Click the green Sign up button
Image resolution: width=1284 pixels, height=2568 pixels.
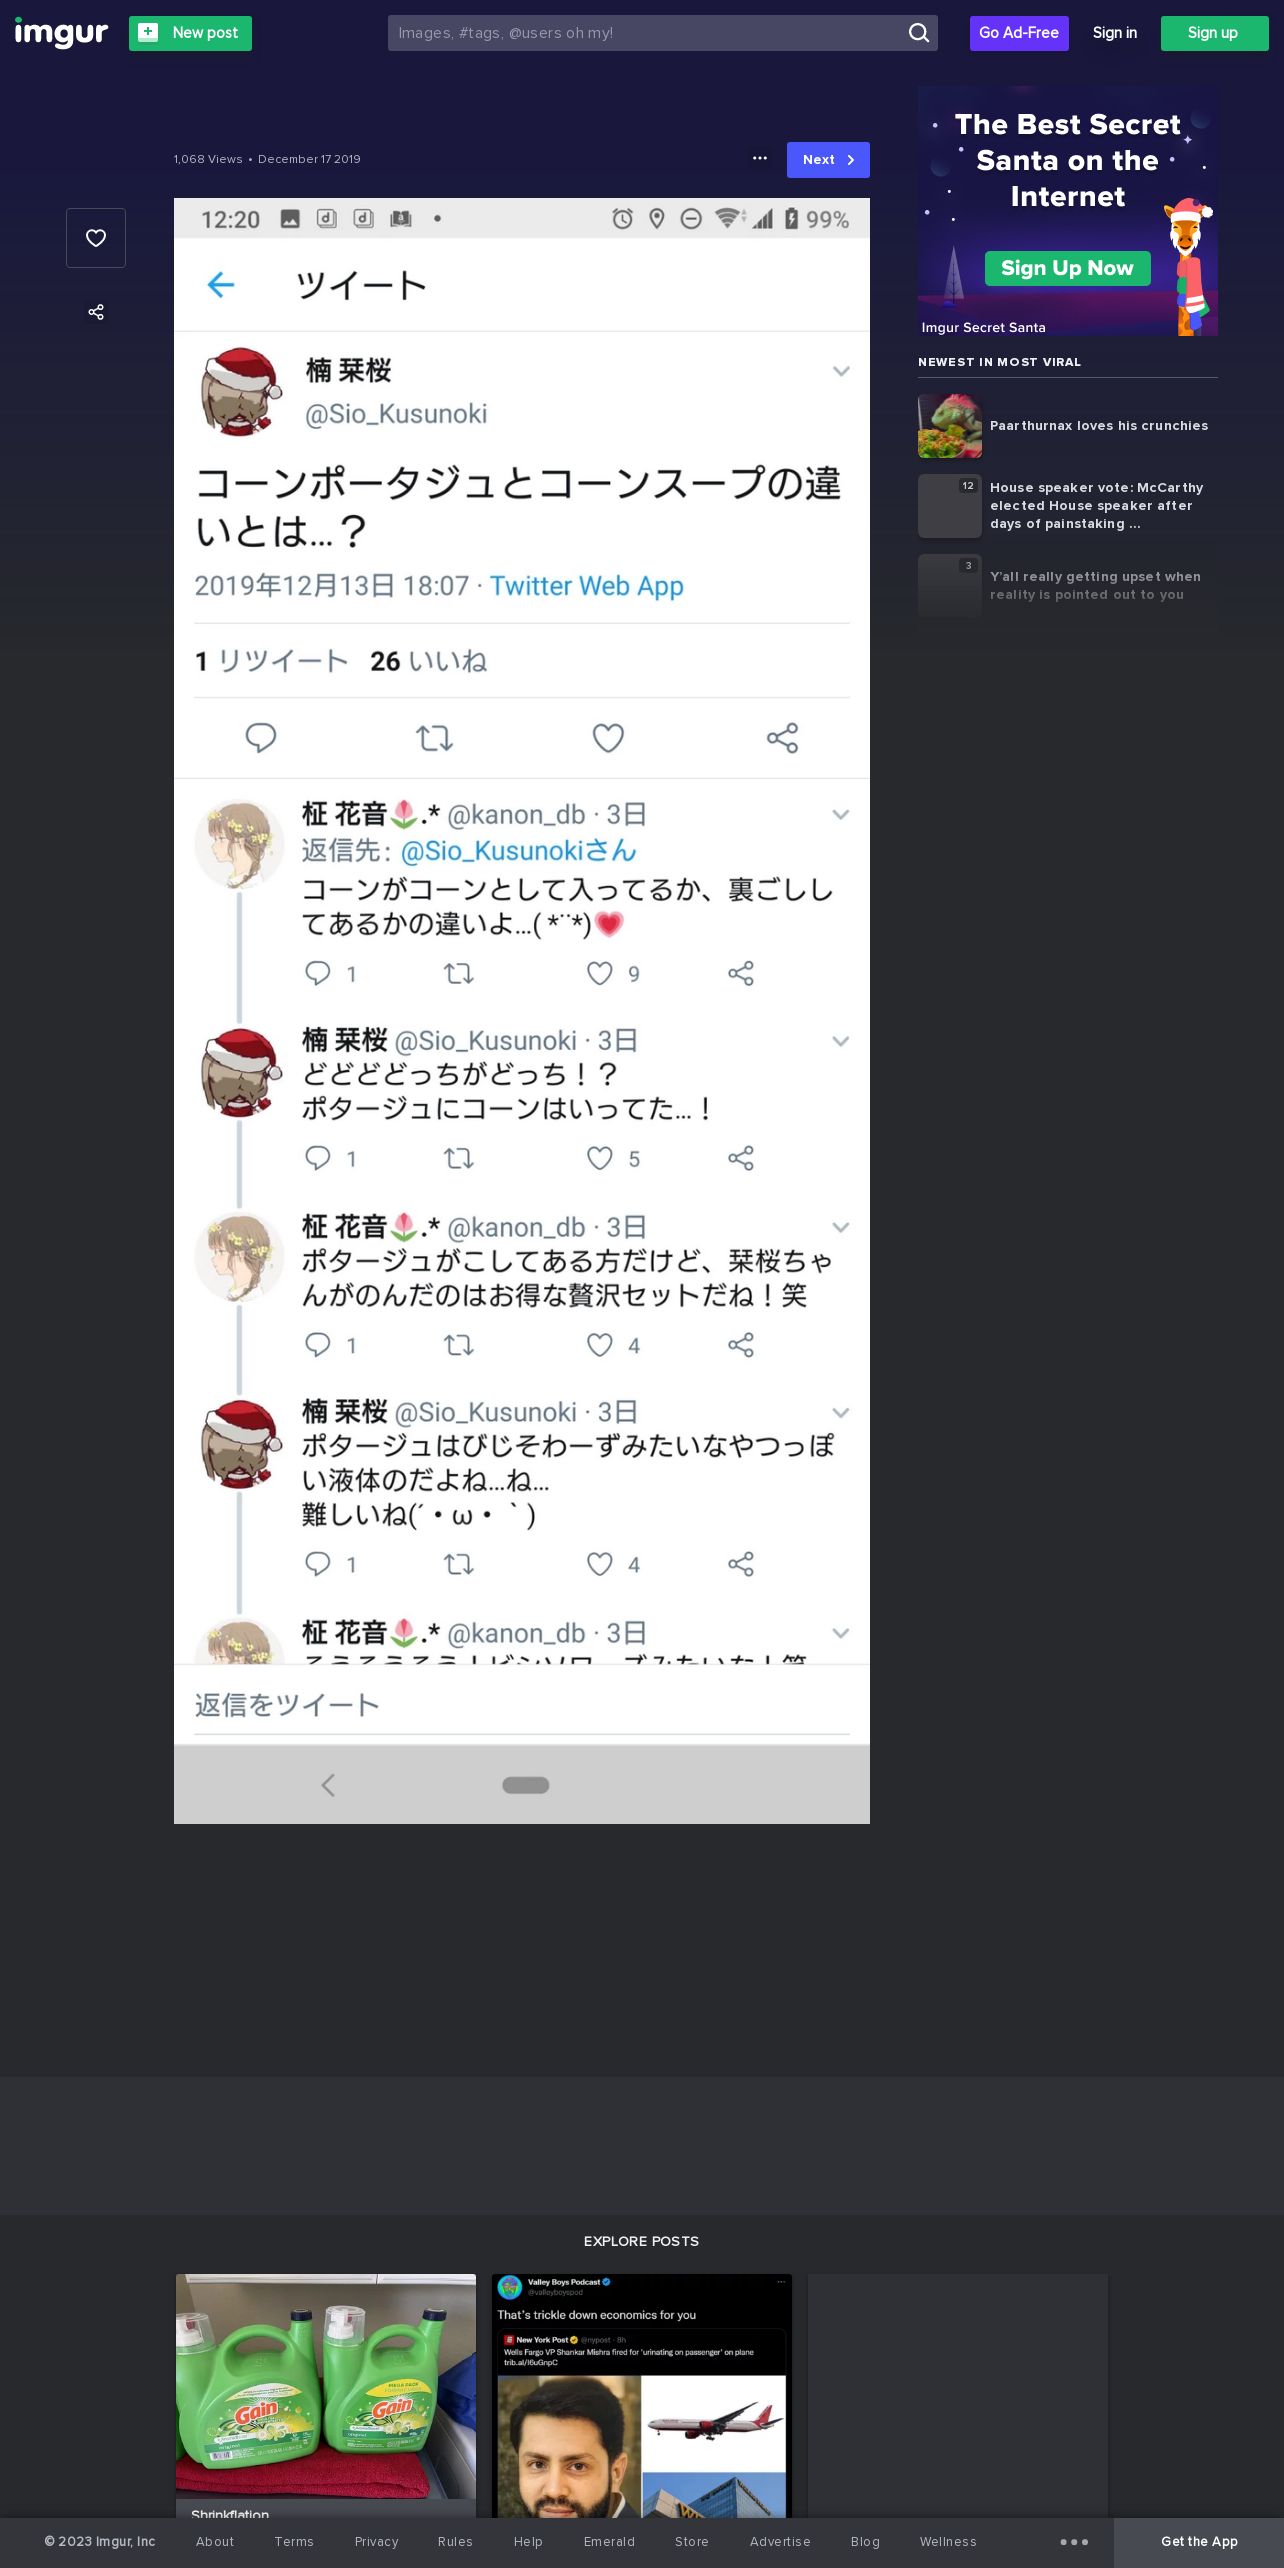1214,33
